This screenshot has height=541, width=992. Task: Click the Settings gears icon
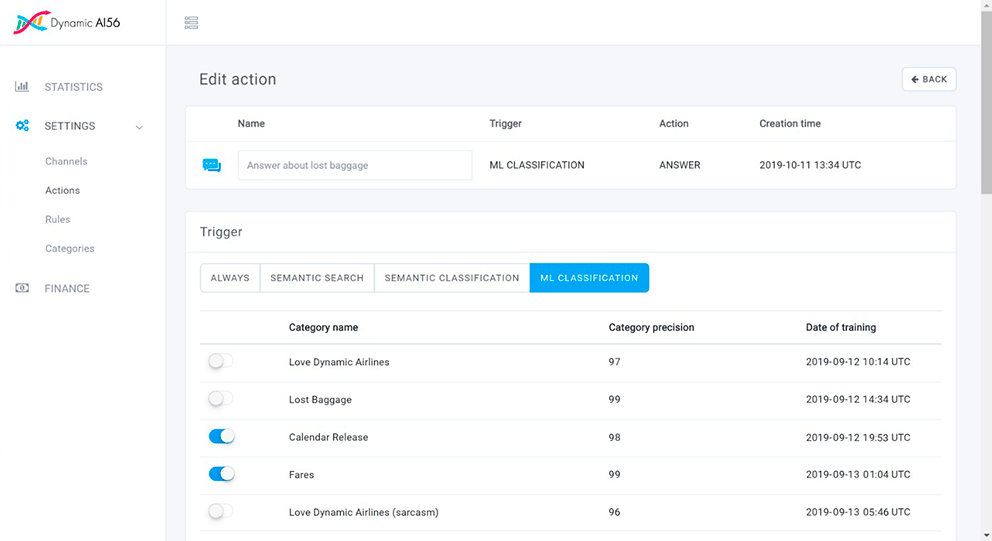point(22,126)
